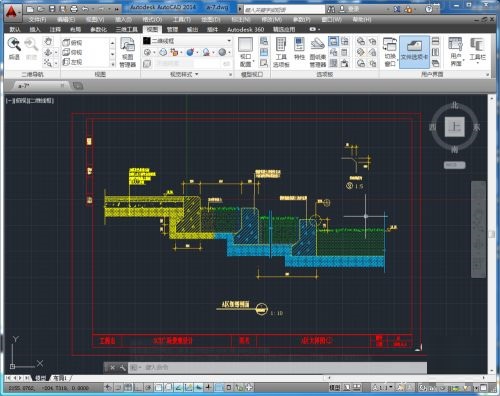Image resolution: width=500 pixels, height=396 pixels.
Task: Expand the 视觉样式 panel title arrow
Action: click(x=197, y=74)
